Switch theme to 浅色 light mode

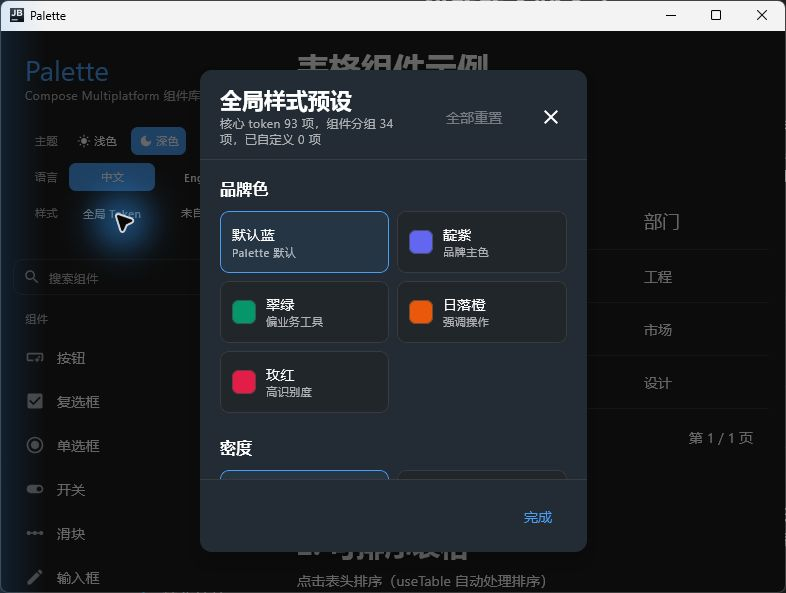(97, 141)
